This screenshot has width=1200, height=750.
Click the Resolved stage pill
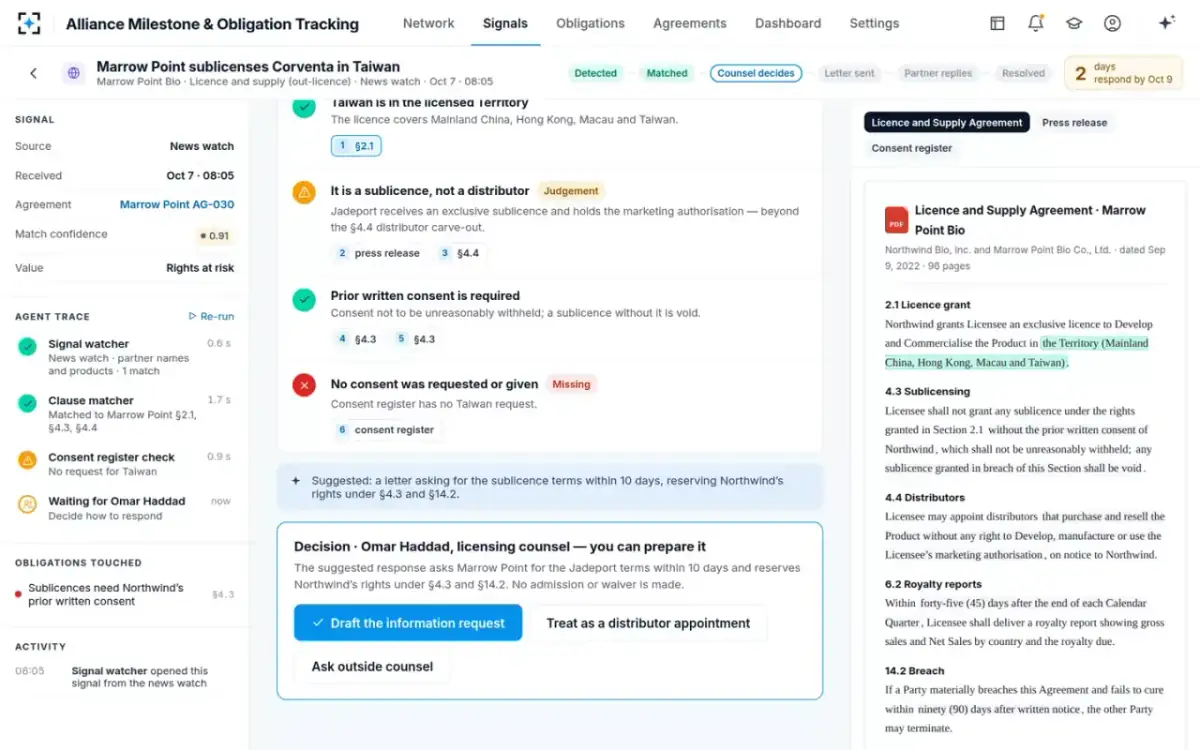pyautogui.click(x=1023, y=73)
